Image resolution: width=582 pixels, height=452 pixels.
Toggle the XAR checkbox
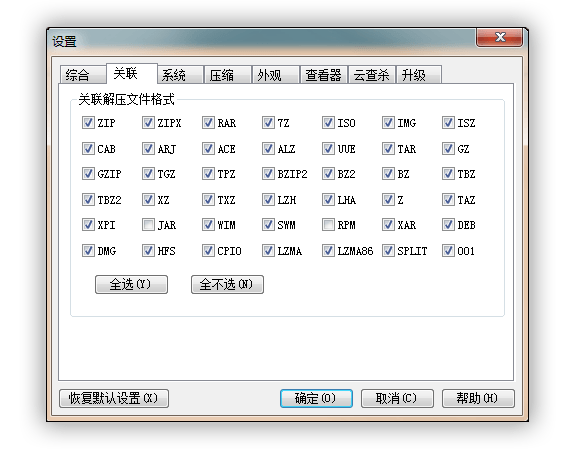[x=388, y=225]
